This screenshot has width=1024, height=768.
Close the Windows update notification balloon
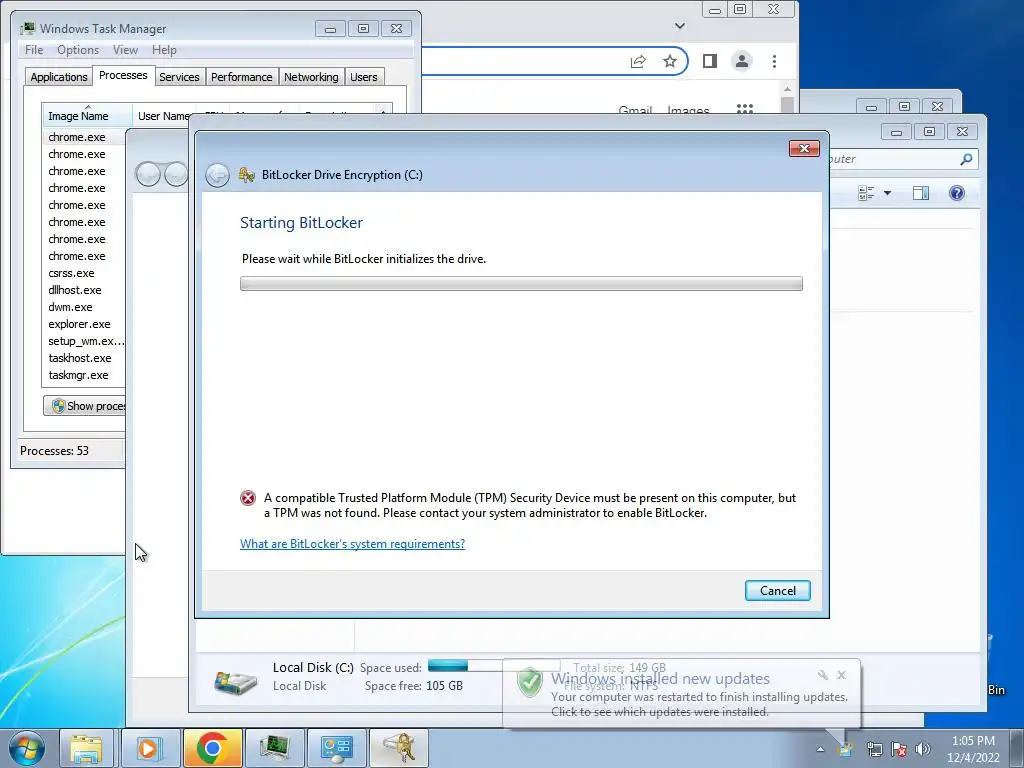click(x=841, y=675)
